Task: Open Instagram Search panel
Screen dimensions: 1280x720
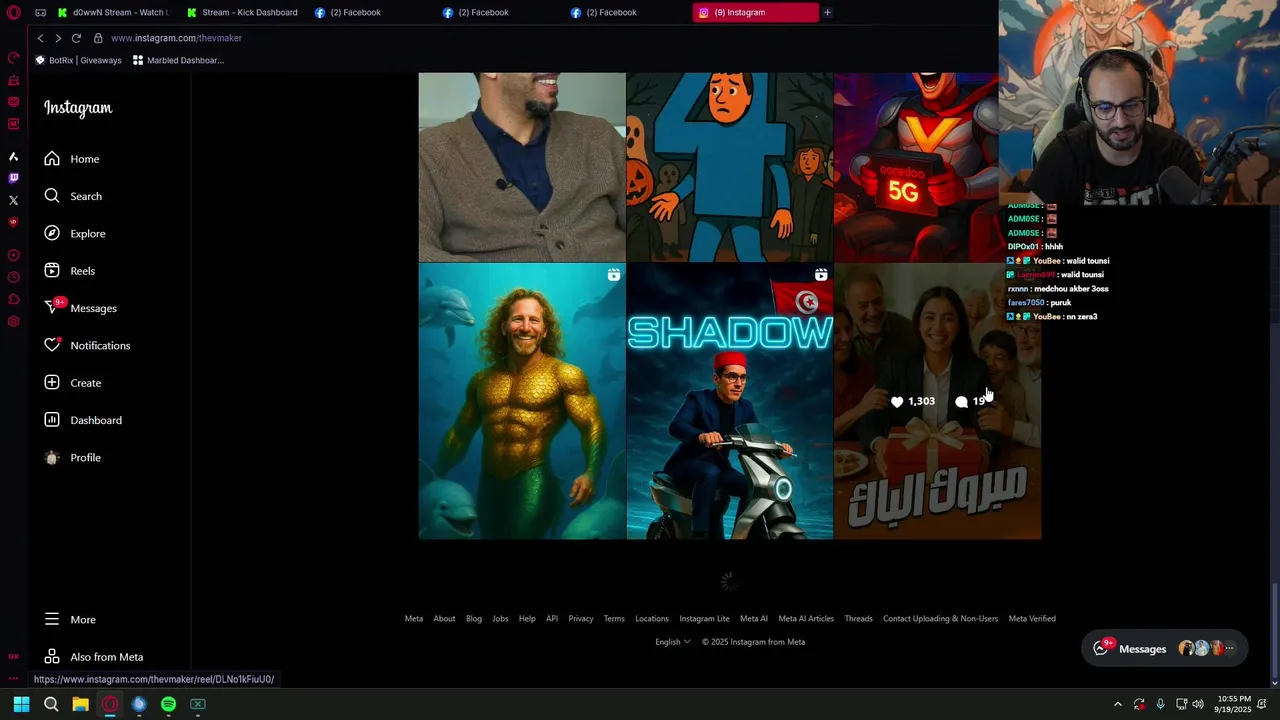Action: pos(72,196)
